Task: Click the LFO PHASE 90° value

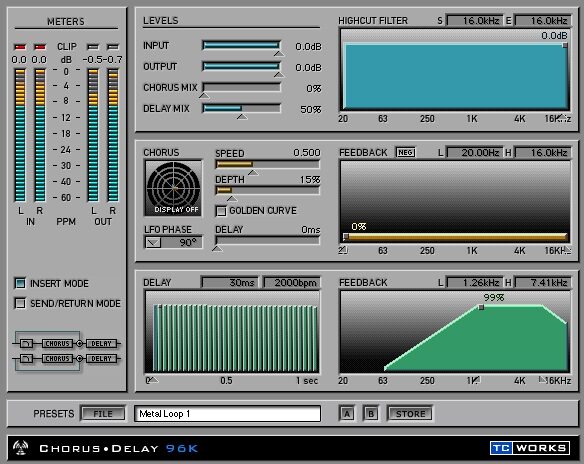Action: tap(188, 243)
